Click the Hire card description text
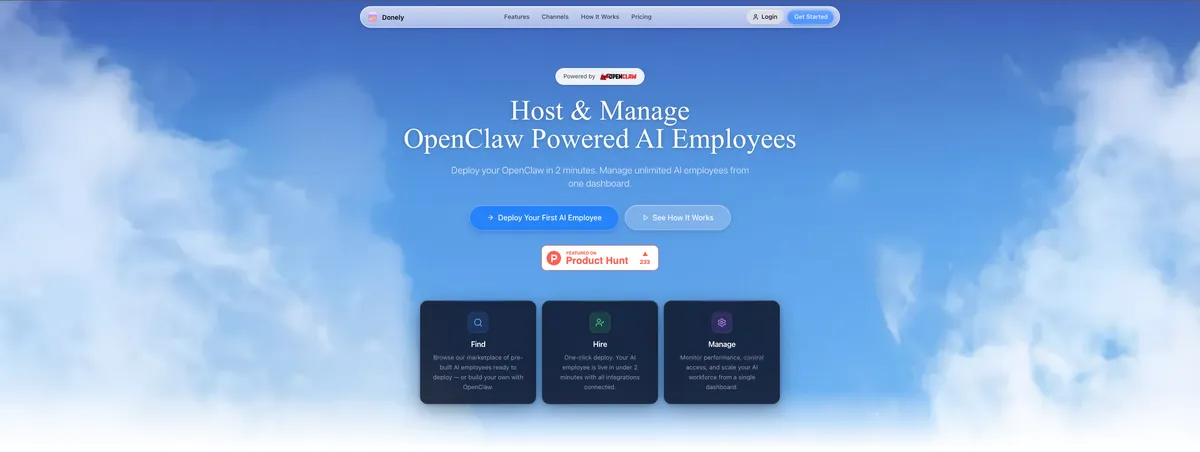Viewport: 1200px width, 452px height. 600,372
